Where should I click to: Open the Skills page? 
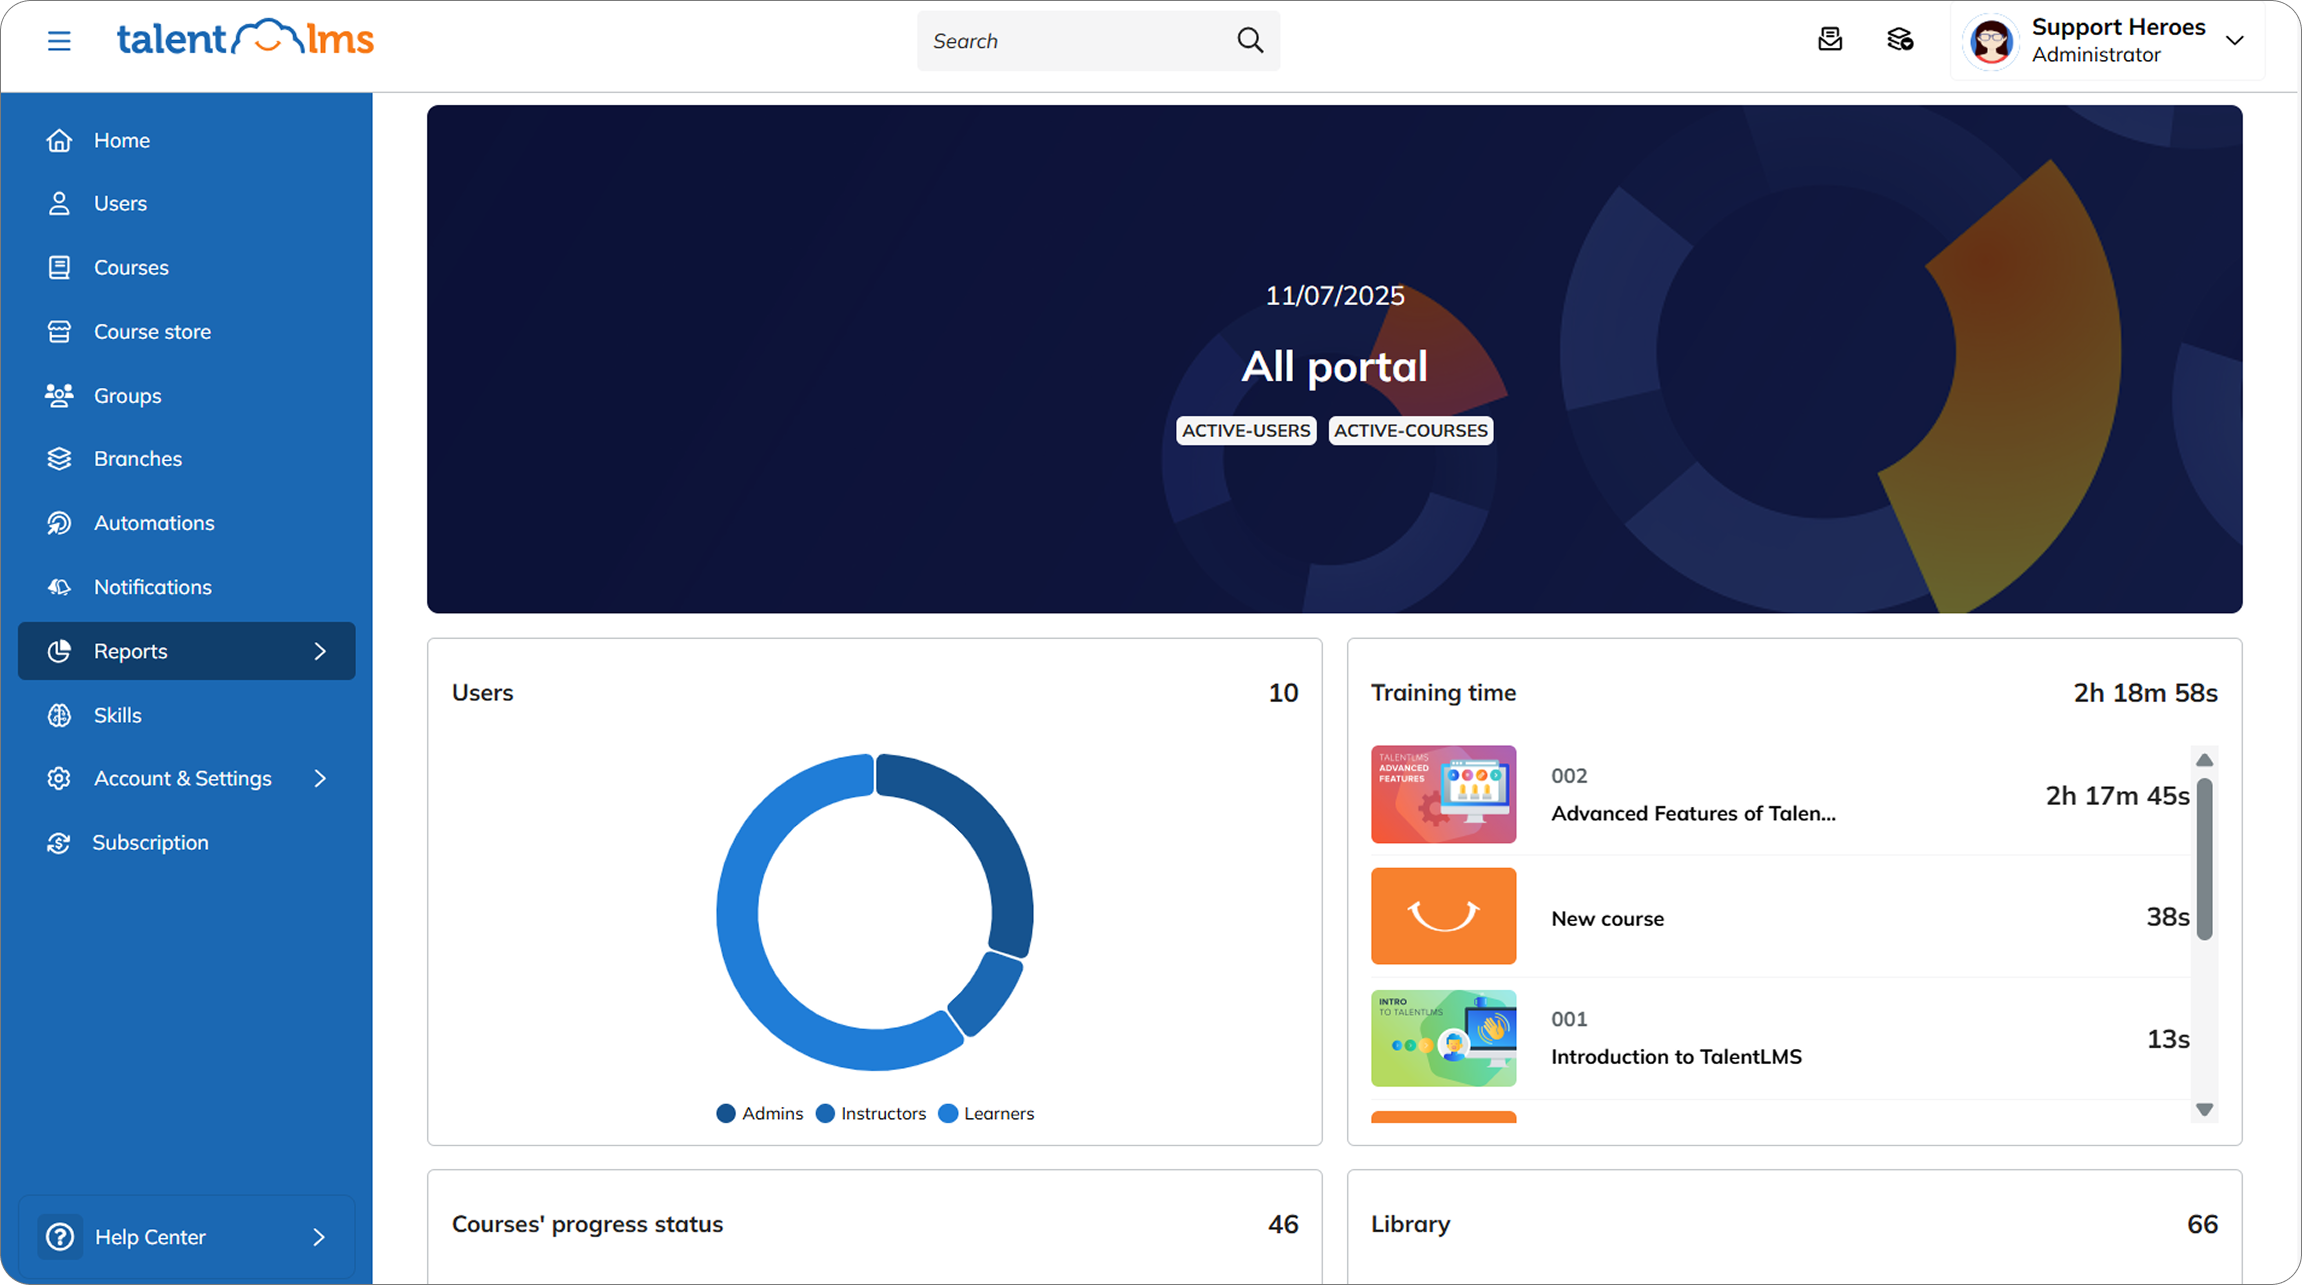[186, 715]
